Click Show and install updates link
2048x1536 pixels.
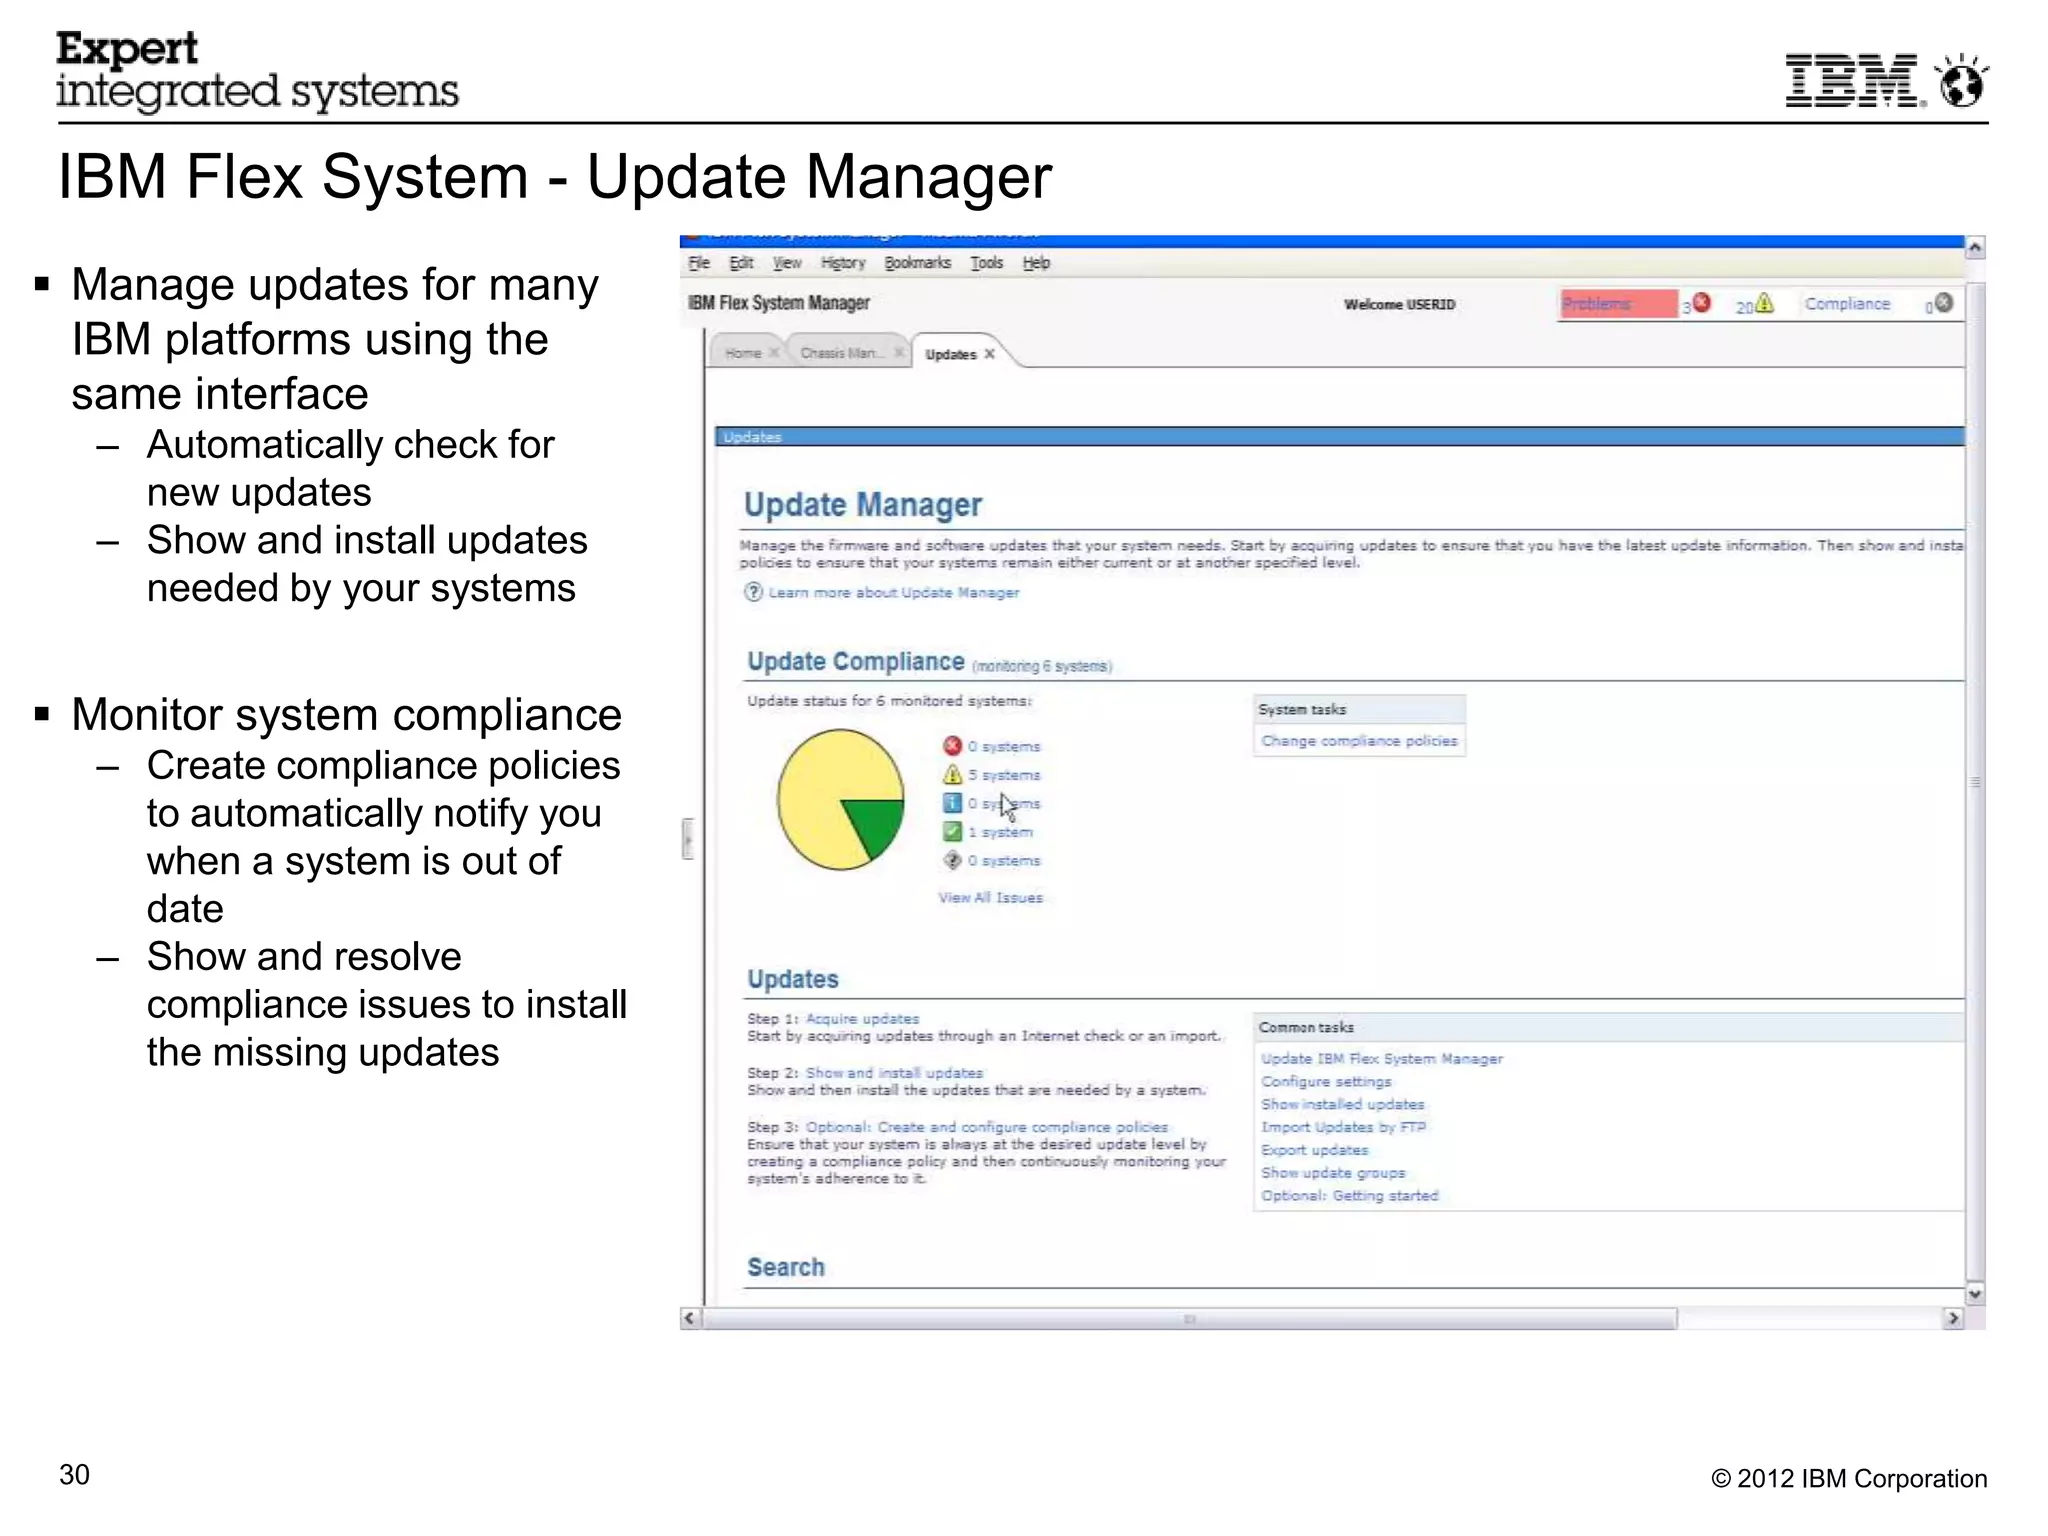point(894,1073)
